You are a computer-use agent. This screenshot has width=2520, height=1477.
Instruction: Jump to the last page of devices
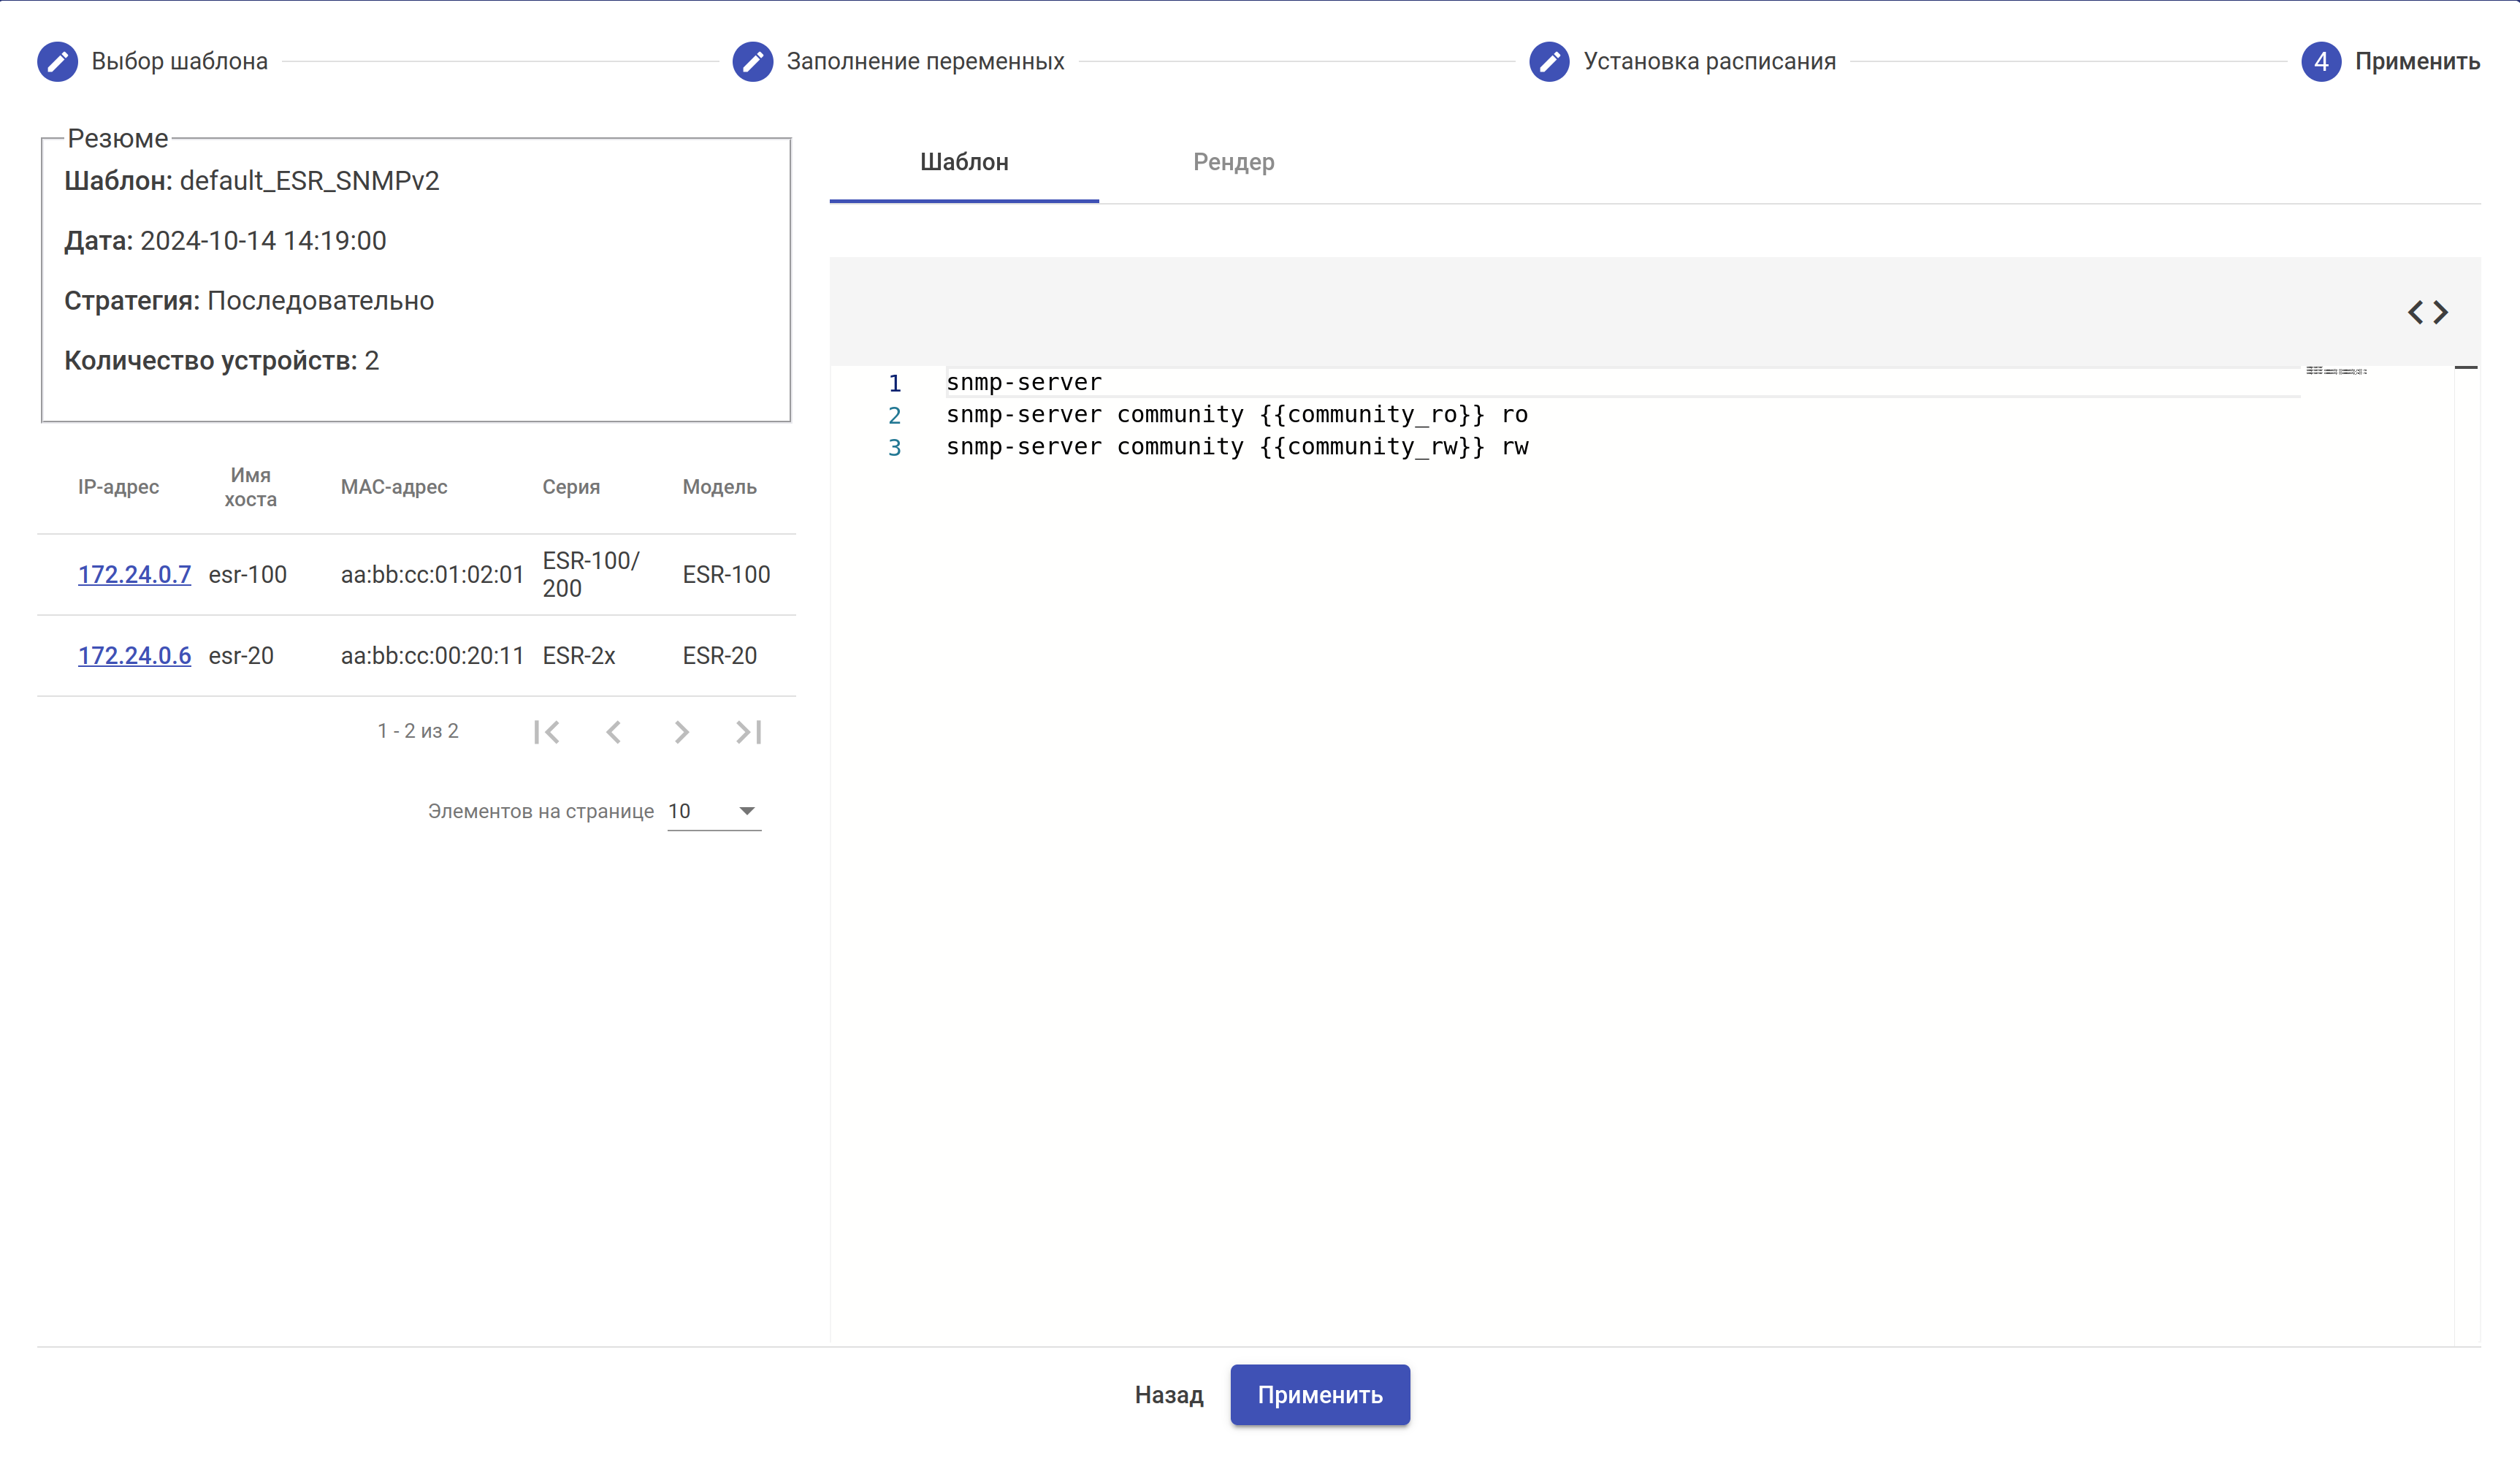(x=749, y=732)
